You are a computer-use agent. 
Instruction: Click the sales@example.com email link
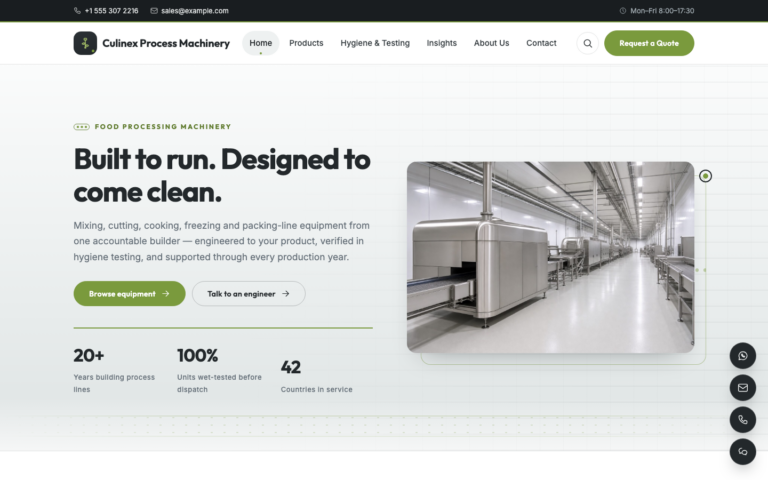coord(194,11)
